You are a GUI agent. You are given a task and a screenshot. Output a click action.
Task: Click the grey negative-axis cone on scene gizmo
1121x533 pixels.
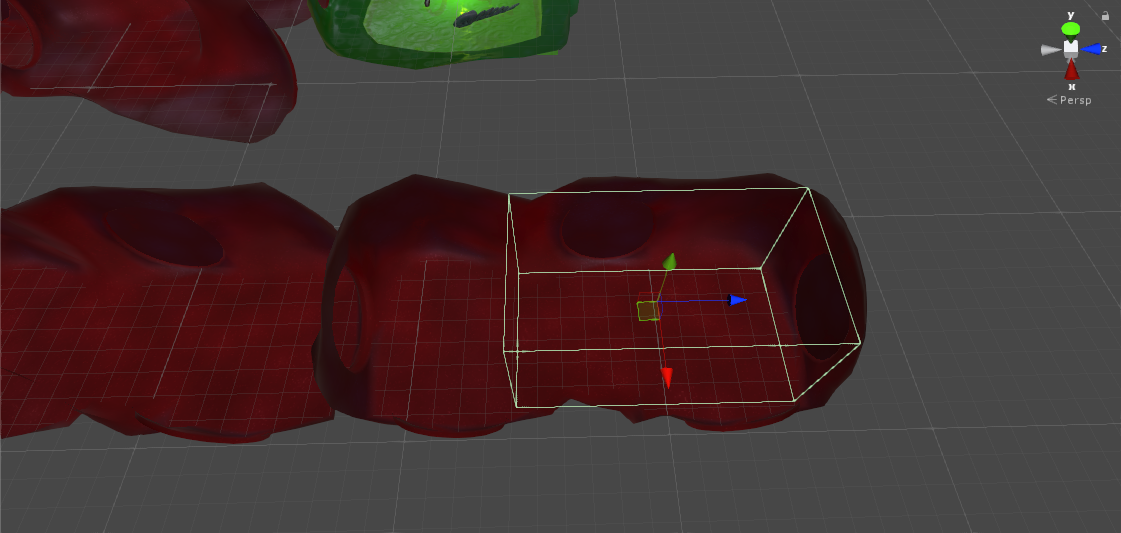point(1050,50)
